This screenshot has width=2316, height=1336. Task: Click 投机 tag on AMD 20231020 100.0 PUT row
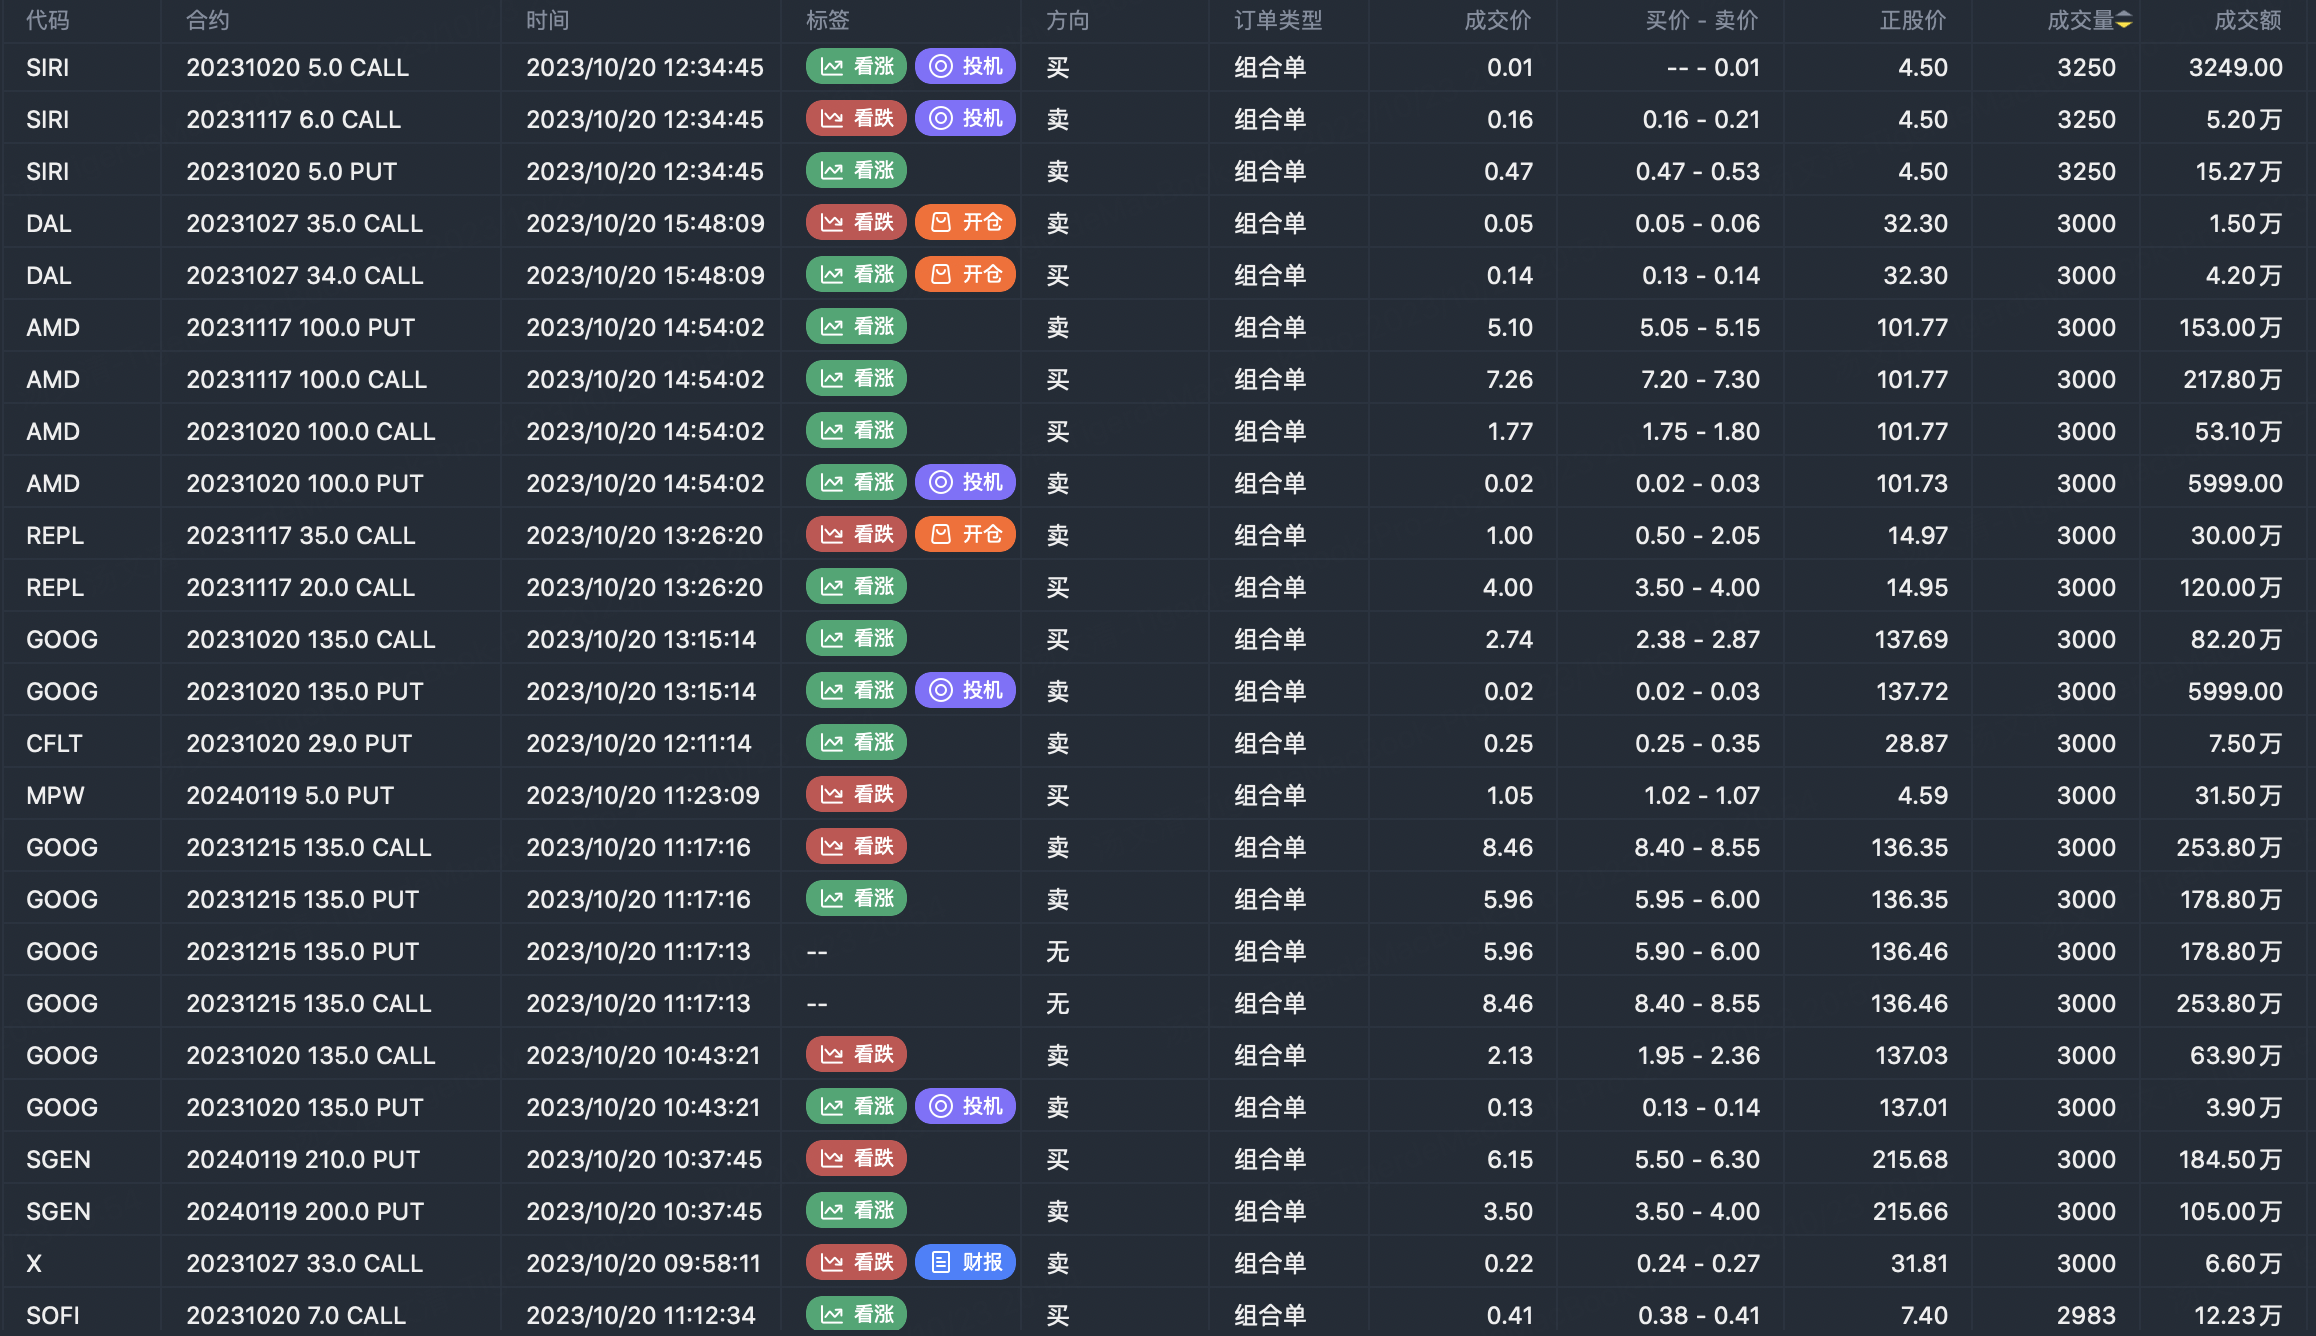point(965,483)
